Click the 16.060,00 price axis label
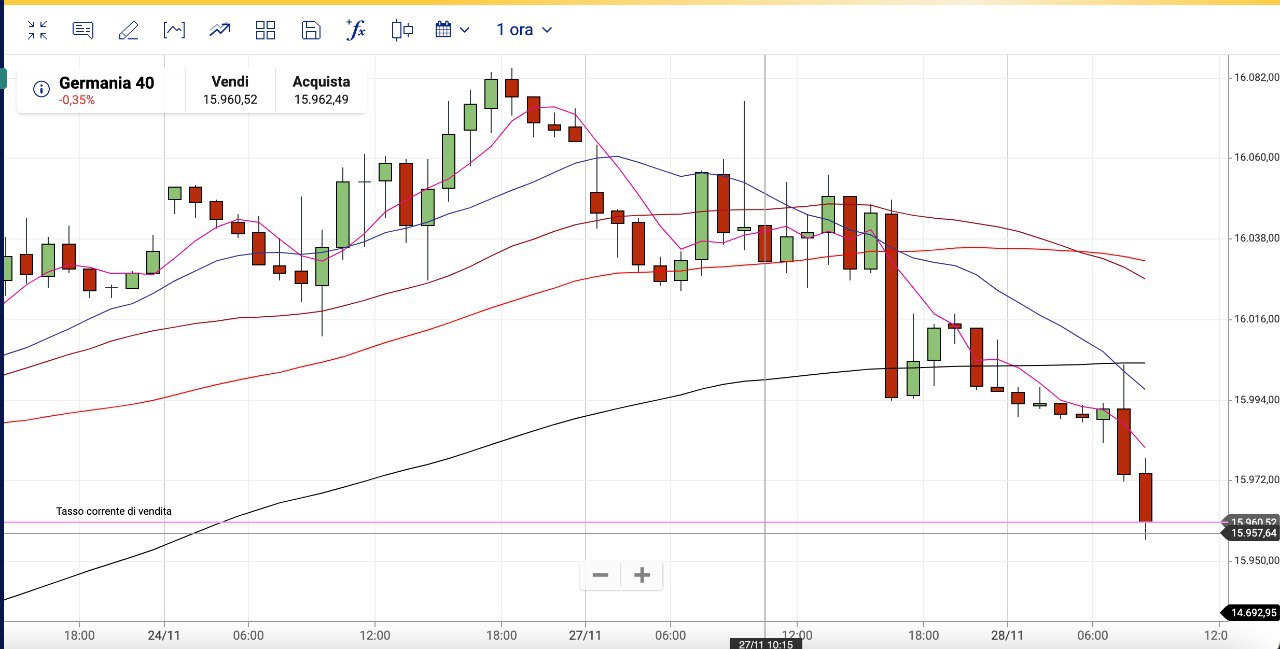The image size is (1280, 649). (1256, 157)
